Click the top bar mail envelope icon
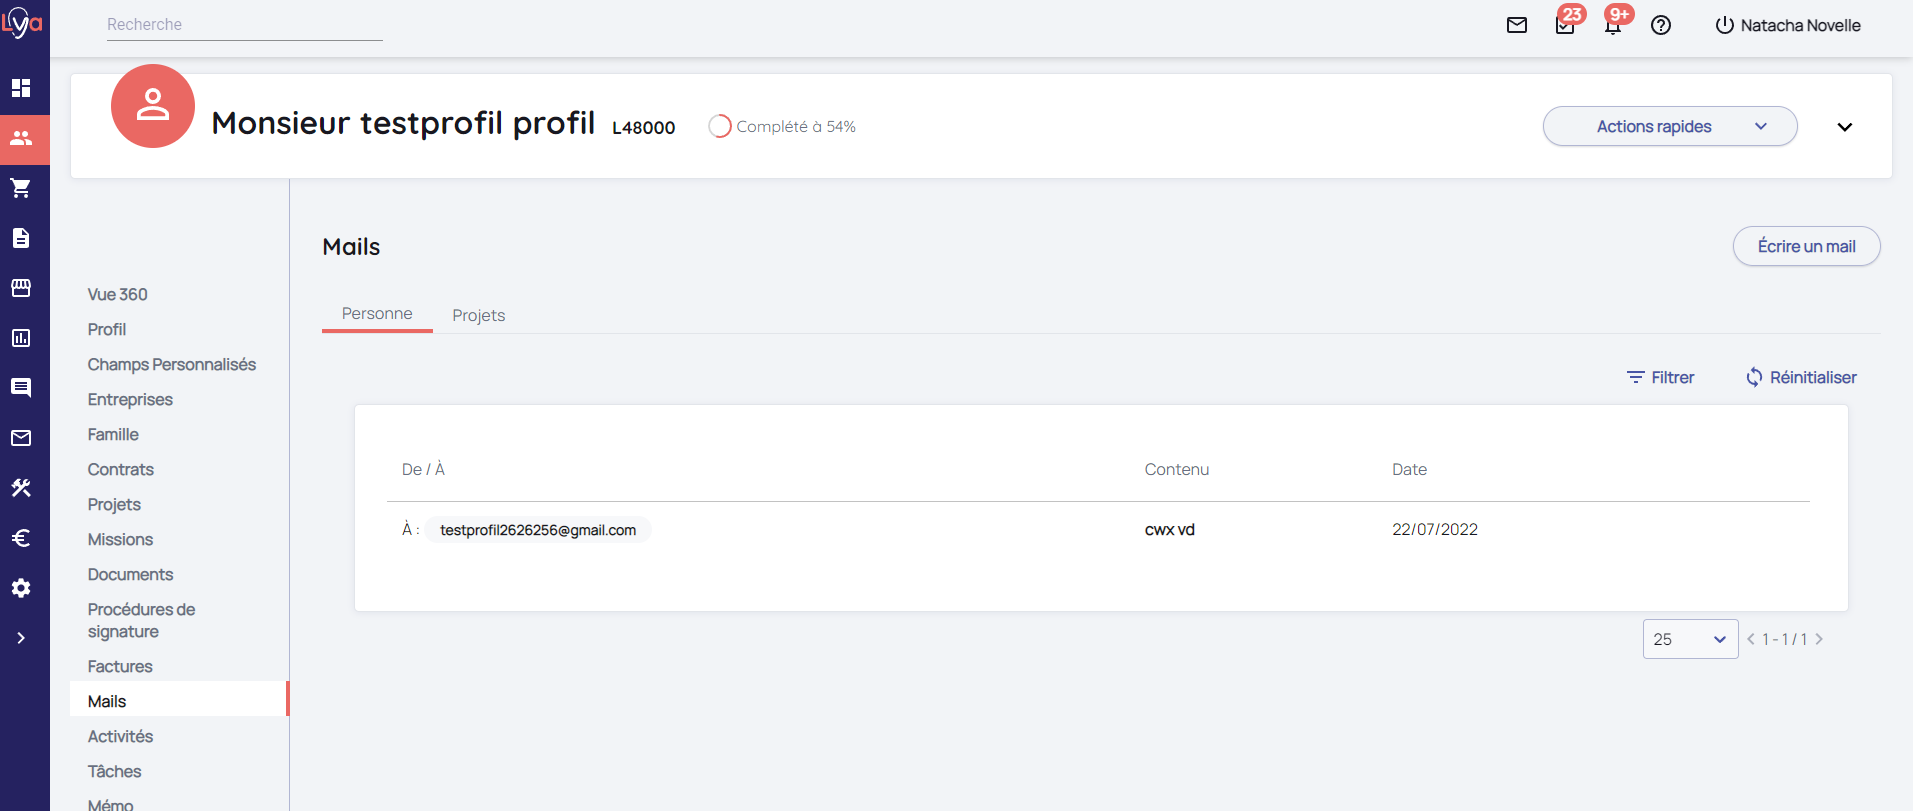The height and width of the screenshot is (811, 1913). point(1517,26)
